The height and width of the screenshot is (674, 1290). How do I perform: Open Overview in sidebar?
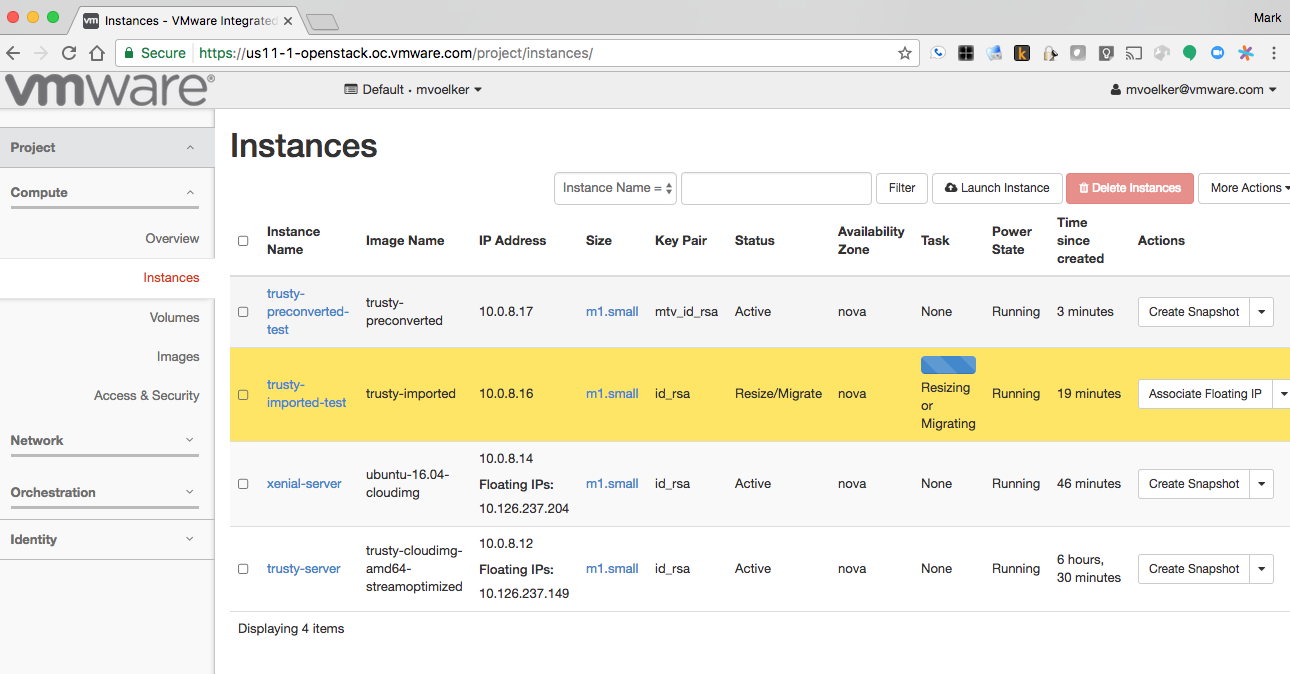(172, 239)
